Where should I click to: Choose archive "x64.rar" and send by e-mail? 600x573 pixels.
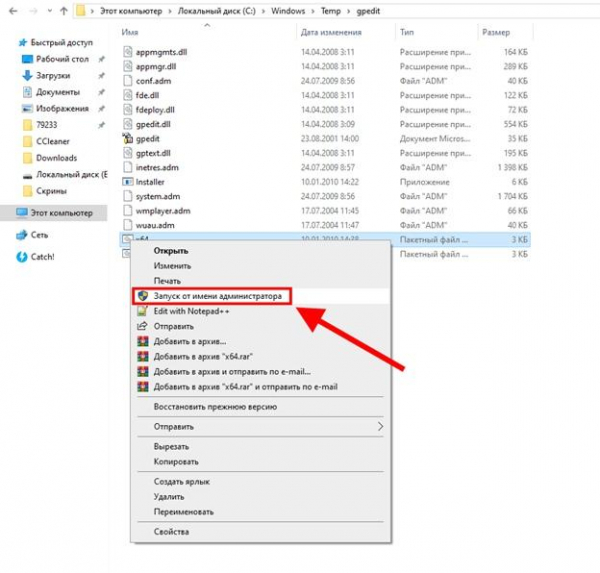[x=246, y=387]
